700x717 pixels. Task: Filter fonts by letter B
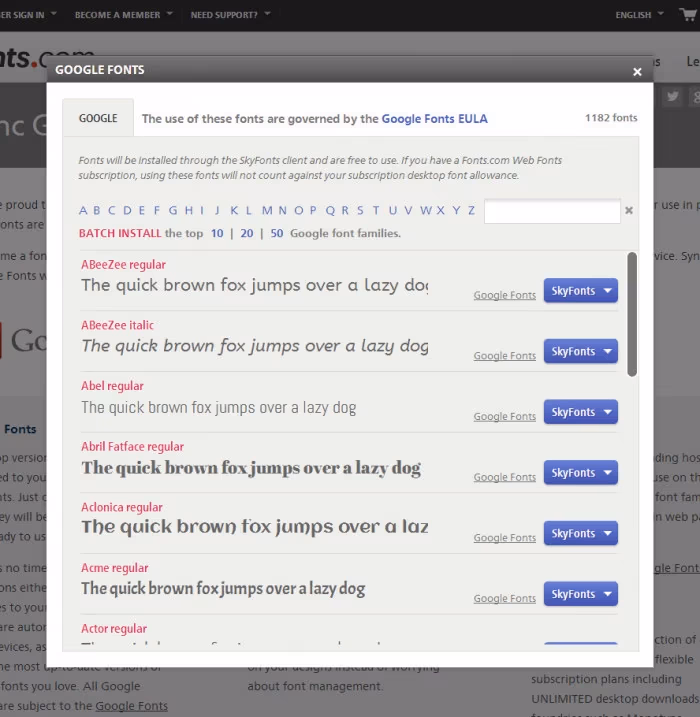coord(96,210)
